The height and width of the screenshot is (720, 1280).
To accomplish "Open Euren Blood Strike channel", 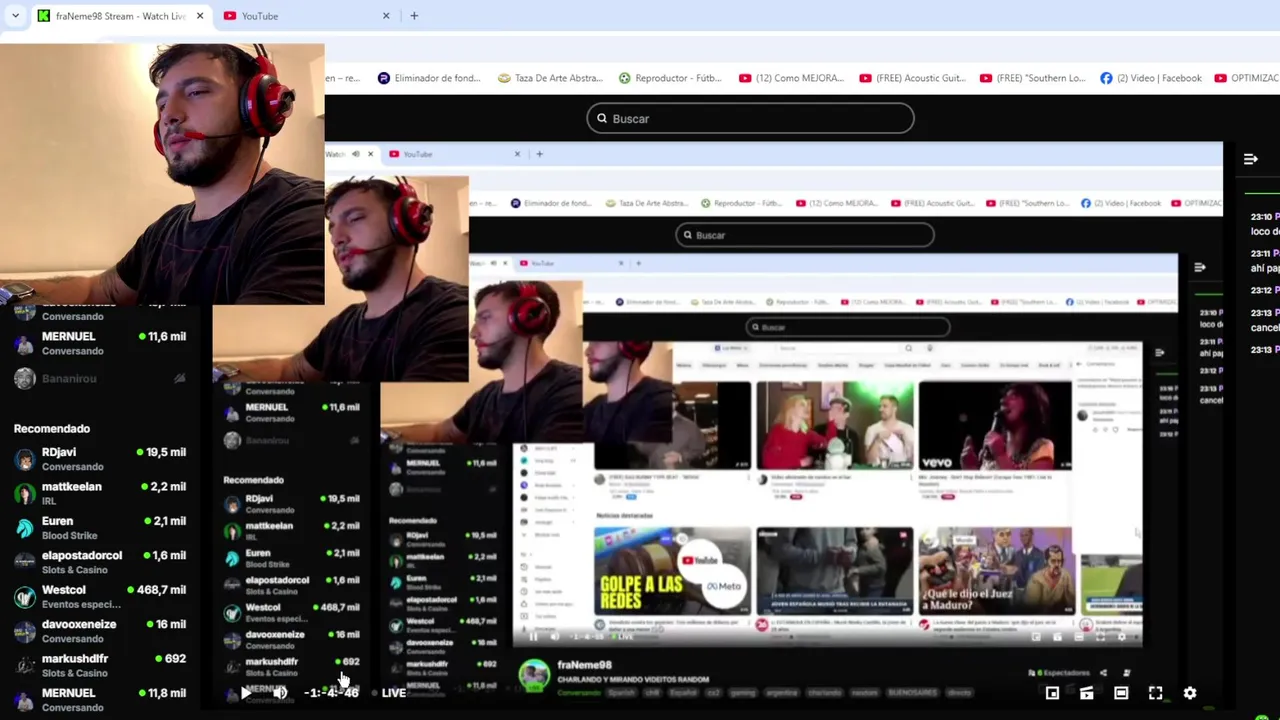I will [100, 528].
